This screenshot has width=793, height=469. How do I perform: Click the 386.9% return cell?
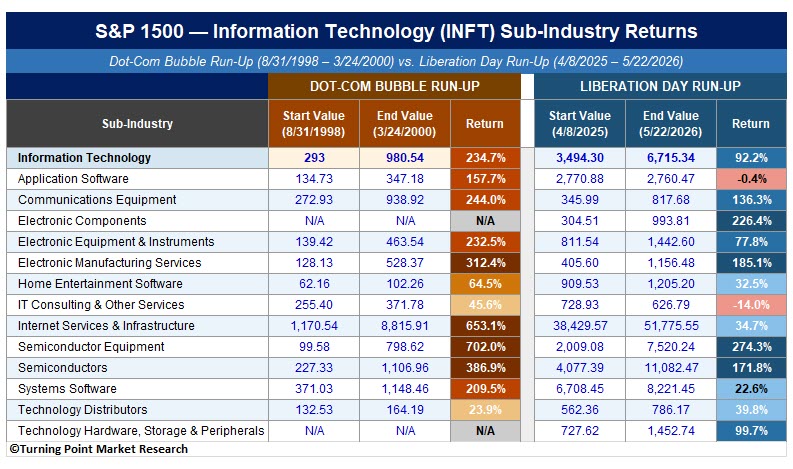(486, 368)
